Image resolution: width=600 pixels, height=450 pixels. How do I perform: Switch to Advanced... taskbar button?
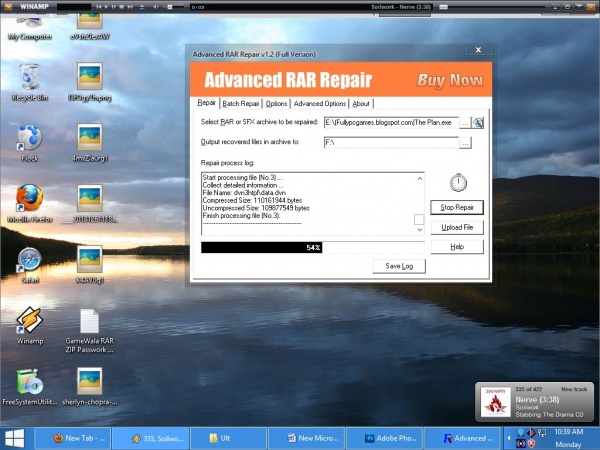463,439
